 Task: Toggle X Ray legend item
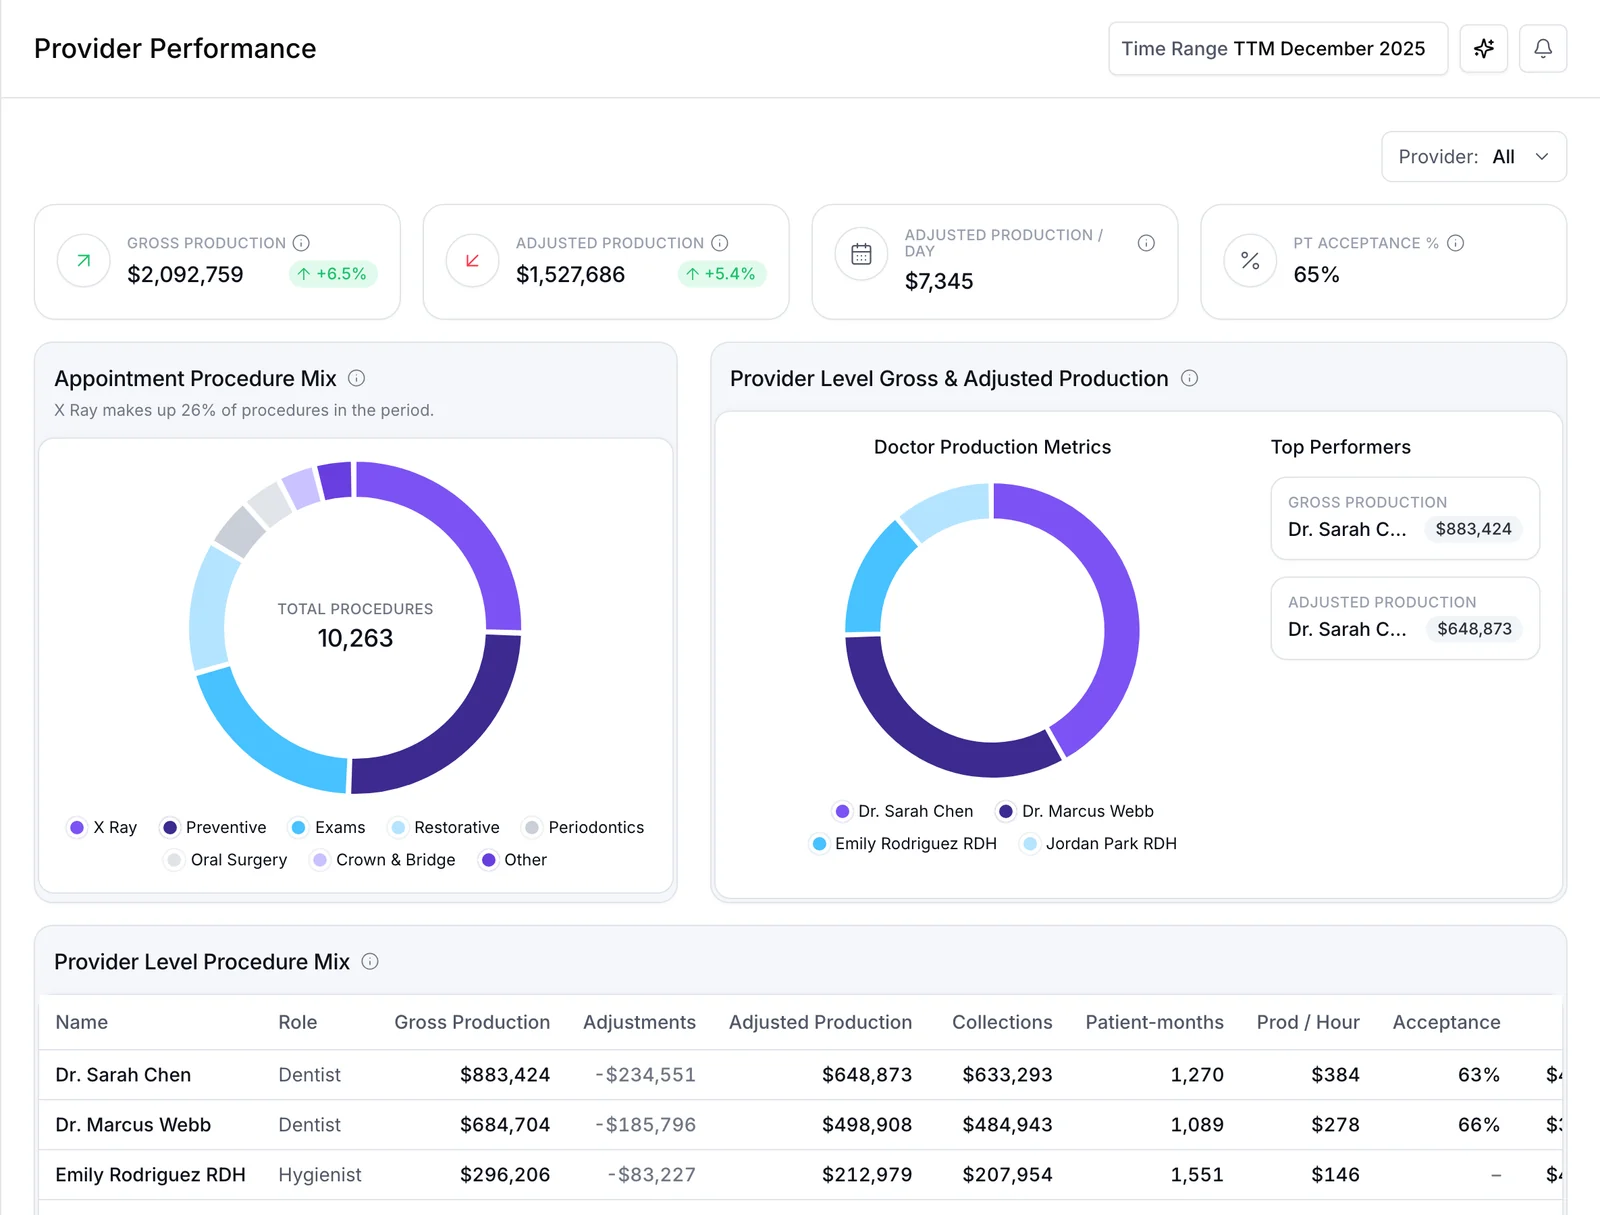pyautogui.click(x=102, y=827)
